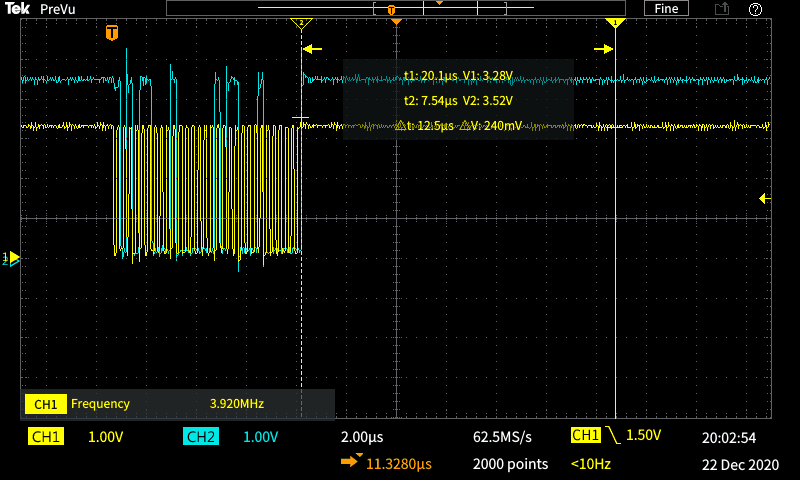This screenshot has width=800, height=480.
Task: Toggle the Fine adjustment button
Action: pyautogui.click(x=666, y=9)
